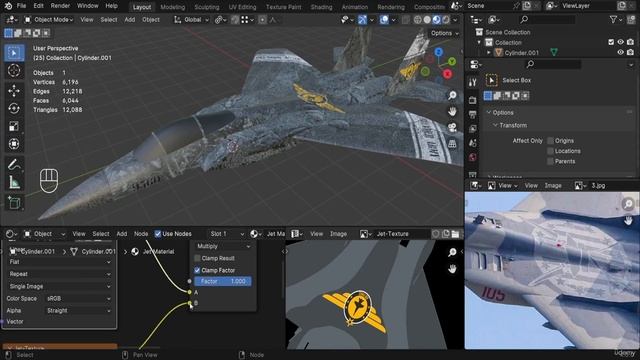Select wireframe viewport shading
Viewport: 640px width, 360px height.
[x=418, y=20]
